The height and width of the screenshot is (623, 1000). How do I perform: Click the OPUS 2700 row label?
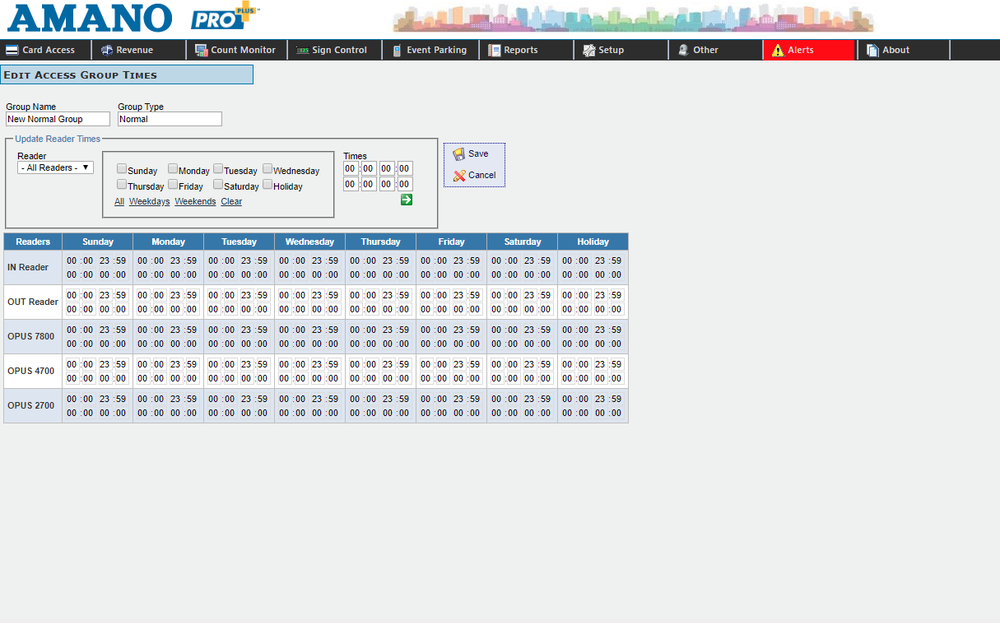[31, 405]
